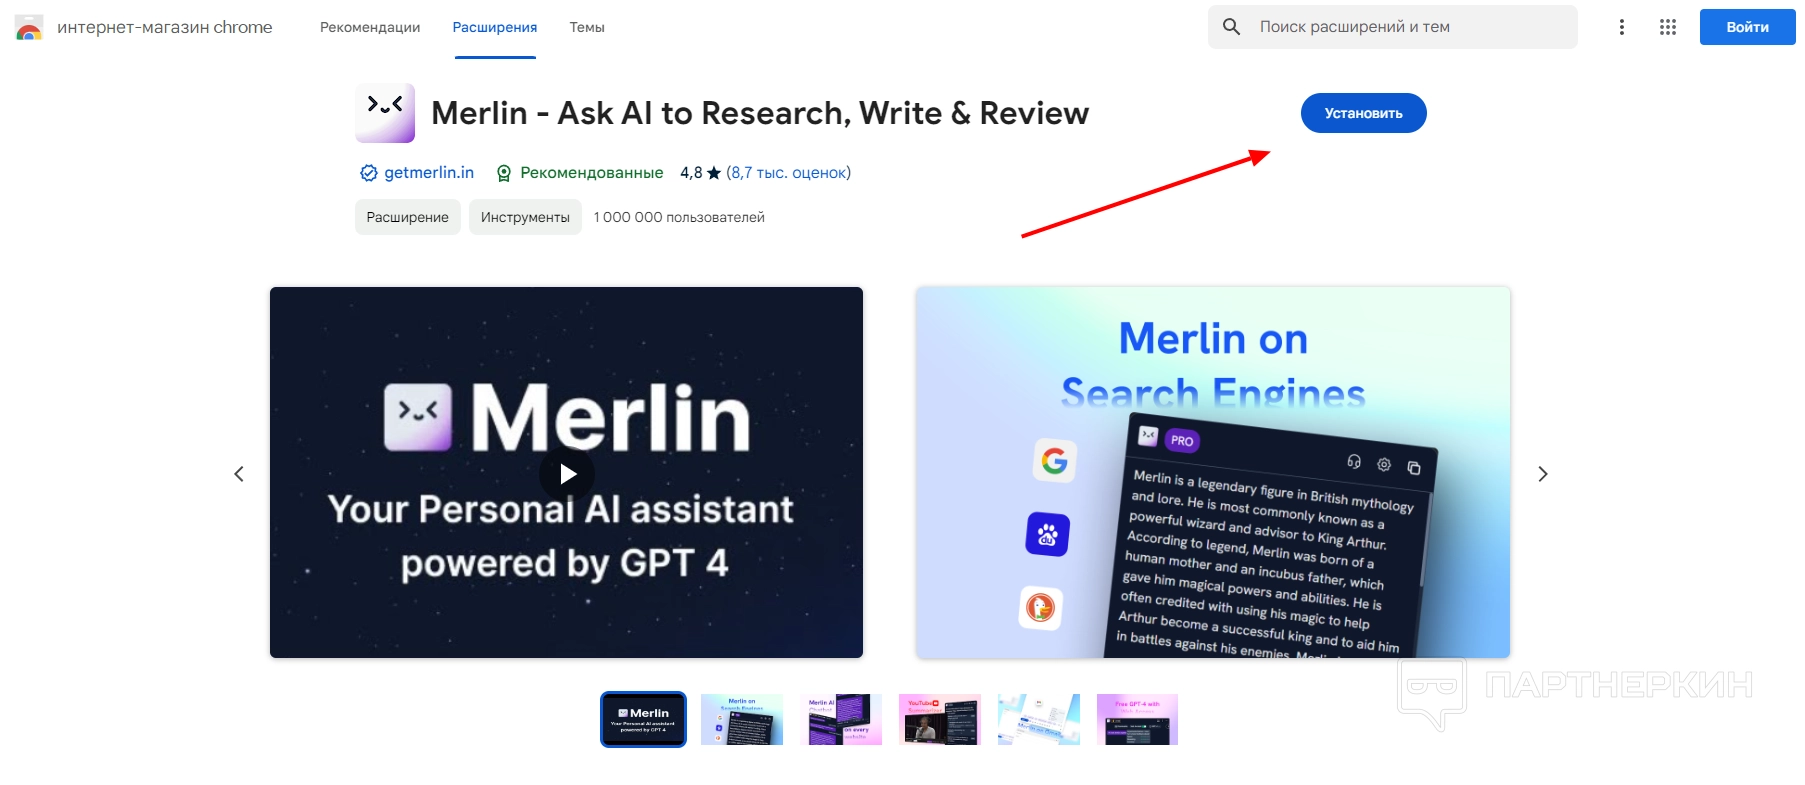Open the Google apps grid
The width and height of the screenshot is (1805, 785).
1668,27
